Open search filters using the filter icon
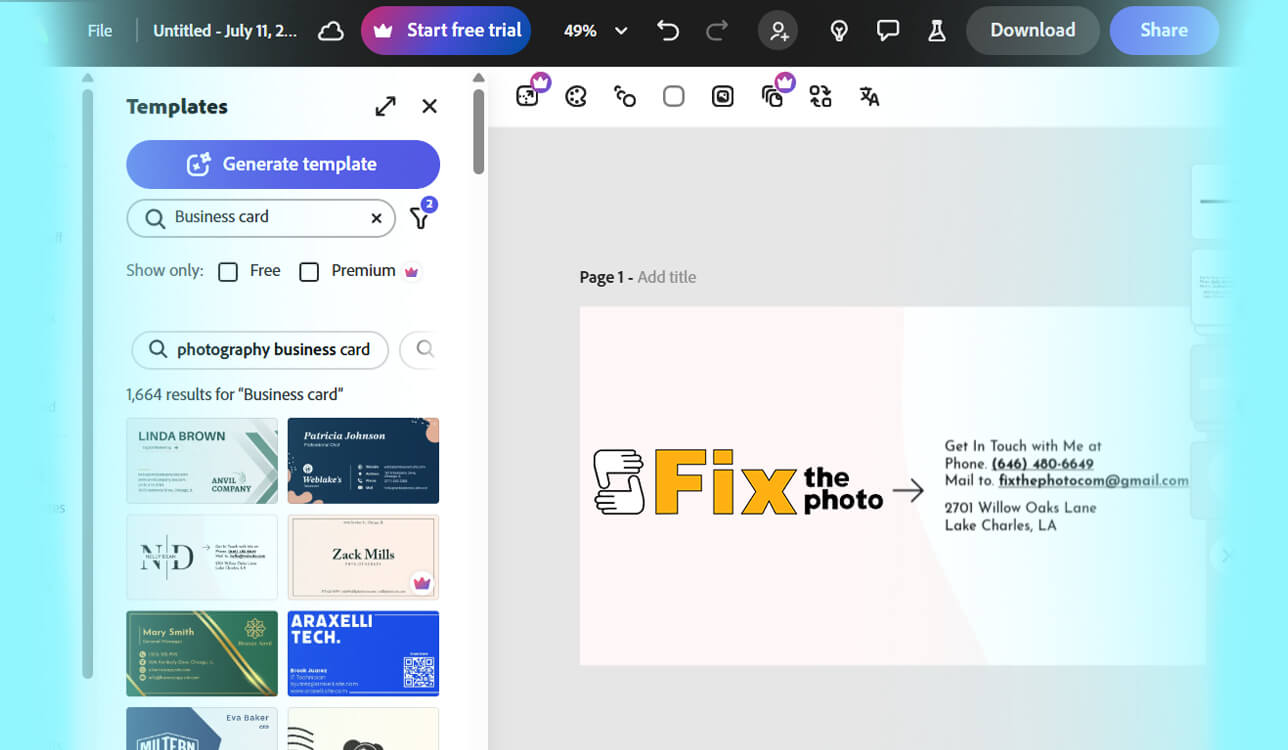 [419, 217]
